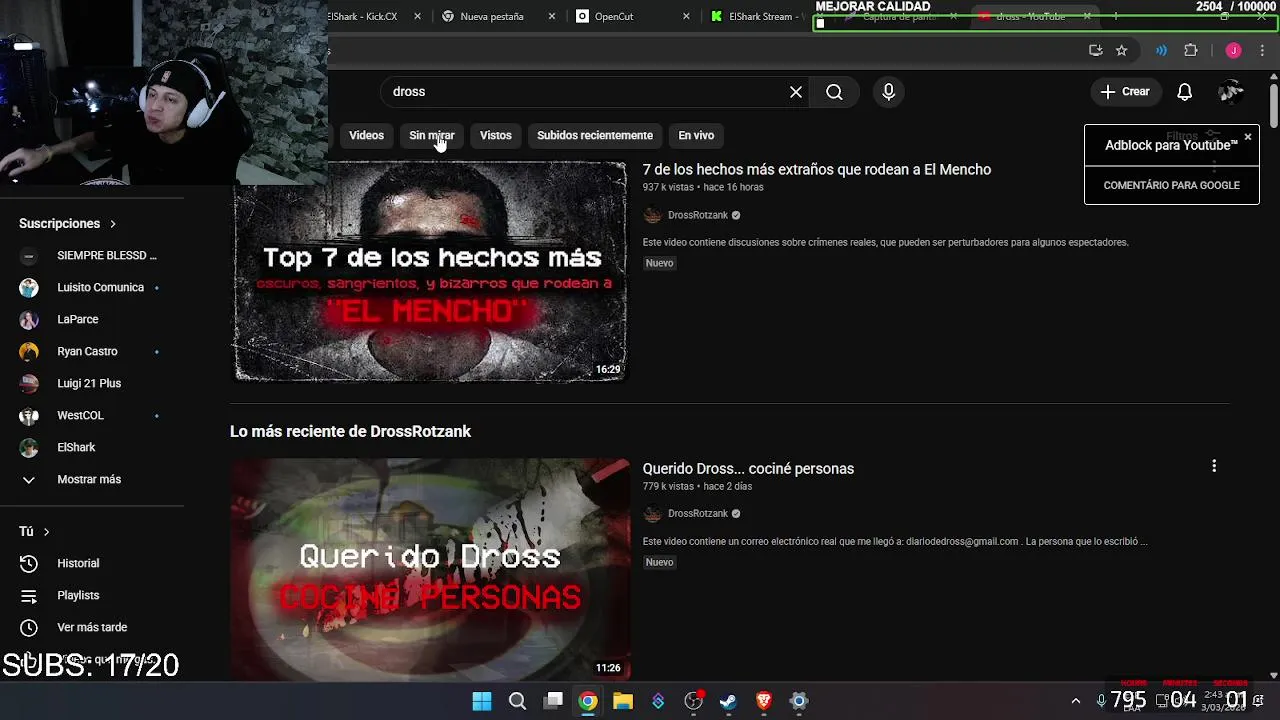
Task: Select the Videos filter chip
Action: pos(366,136)
